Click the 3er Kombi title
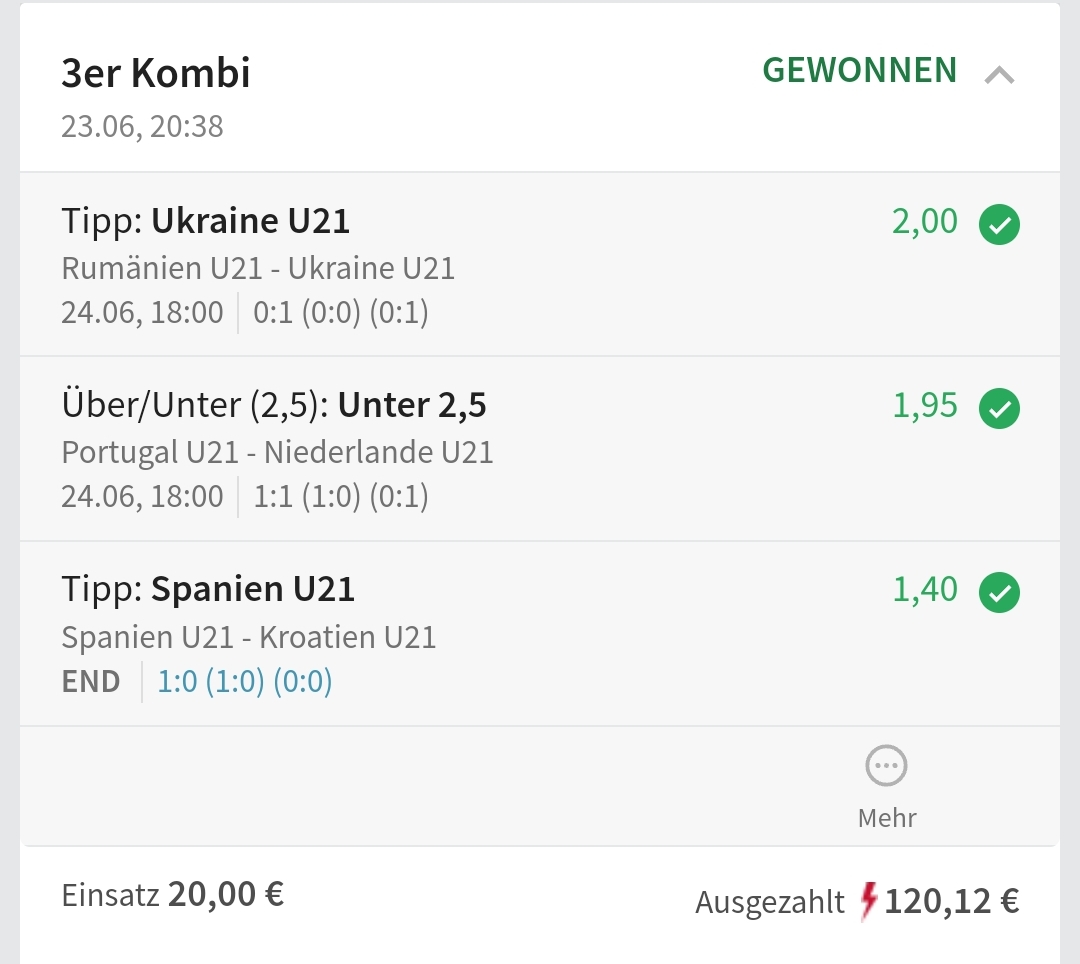 tap(155, 74)
